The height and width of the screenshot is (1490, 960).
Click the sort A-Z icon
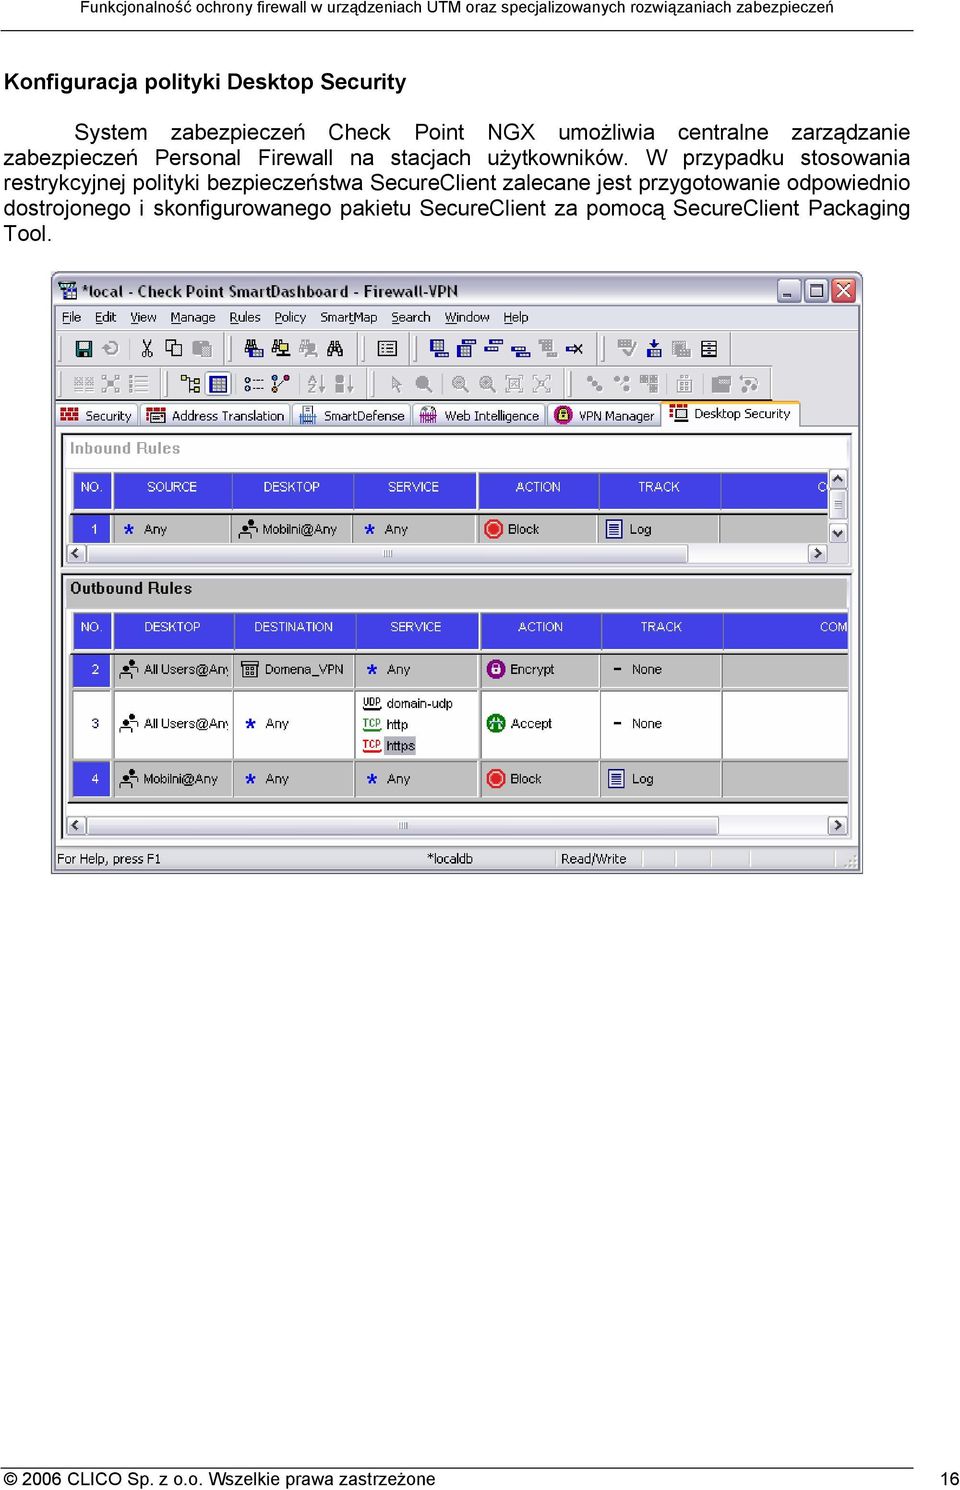[x=316, y=383]
